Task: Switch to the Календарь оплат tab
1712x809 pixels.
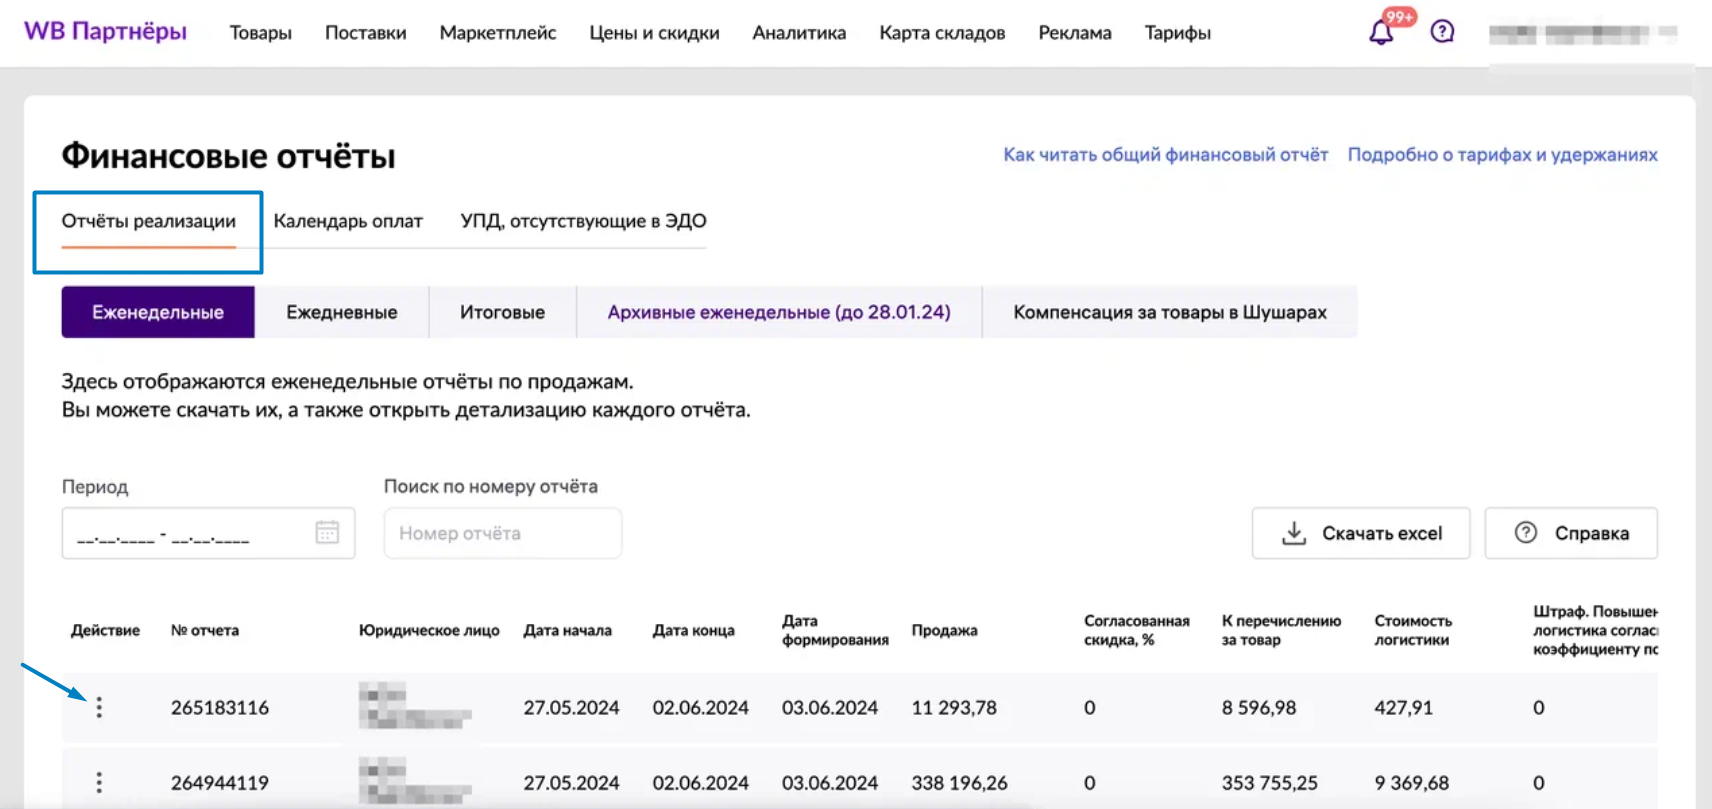Action: 348,221
